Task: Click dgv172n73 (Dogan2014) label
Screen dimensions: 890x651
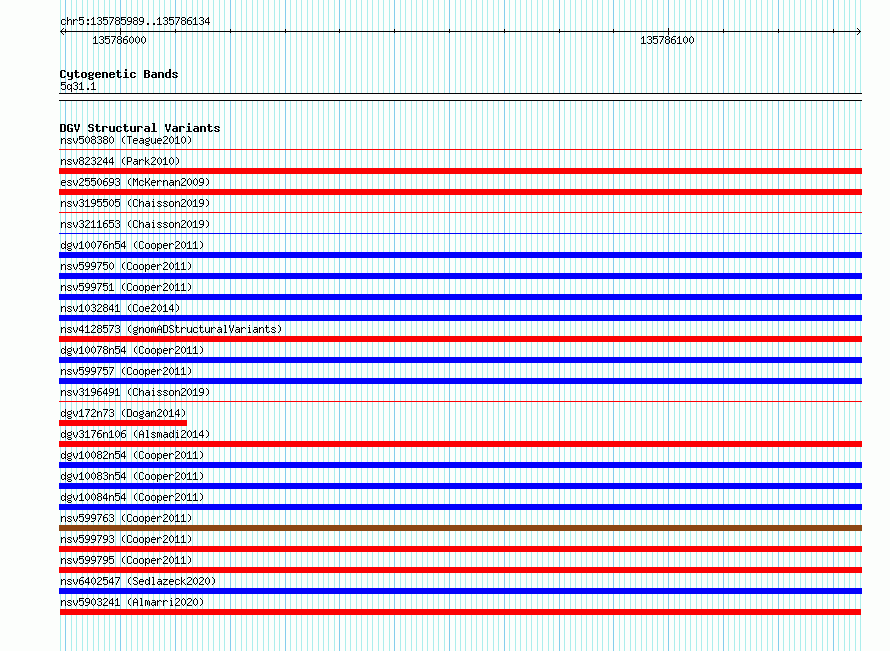Action: click(123, 413)
